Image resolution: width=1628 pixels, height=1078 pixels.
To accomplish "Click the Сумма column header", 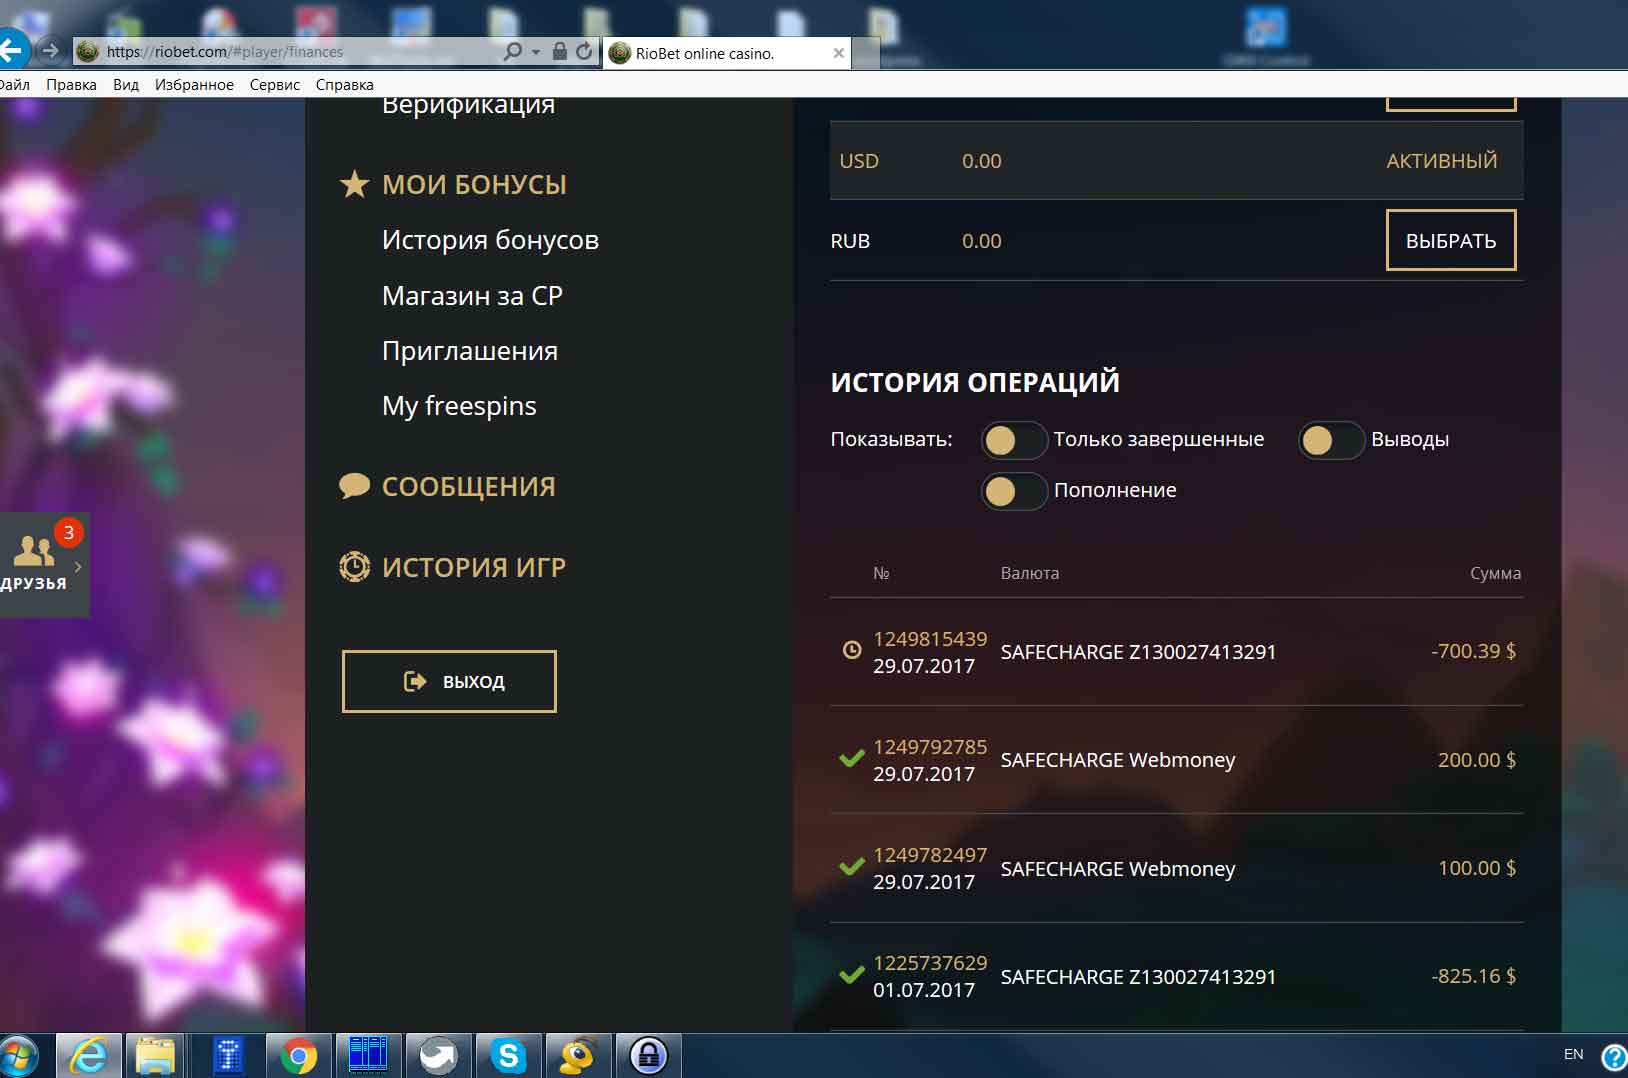I will point(1495,573).
